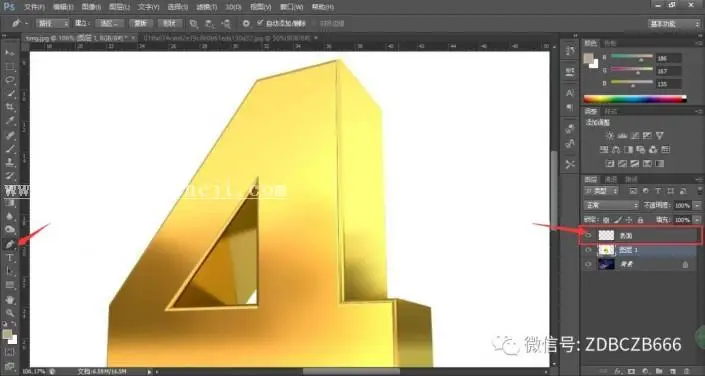
Task: Open the 文件(F) menu
Action: tap(34, 7)
